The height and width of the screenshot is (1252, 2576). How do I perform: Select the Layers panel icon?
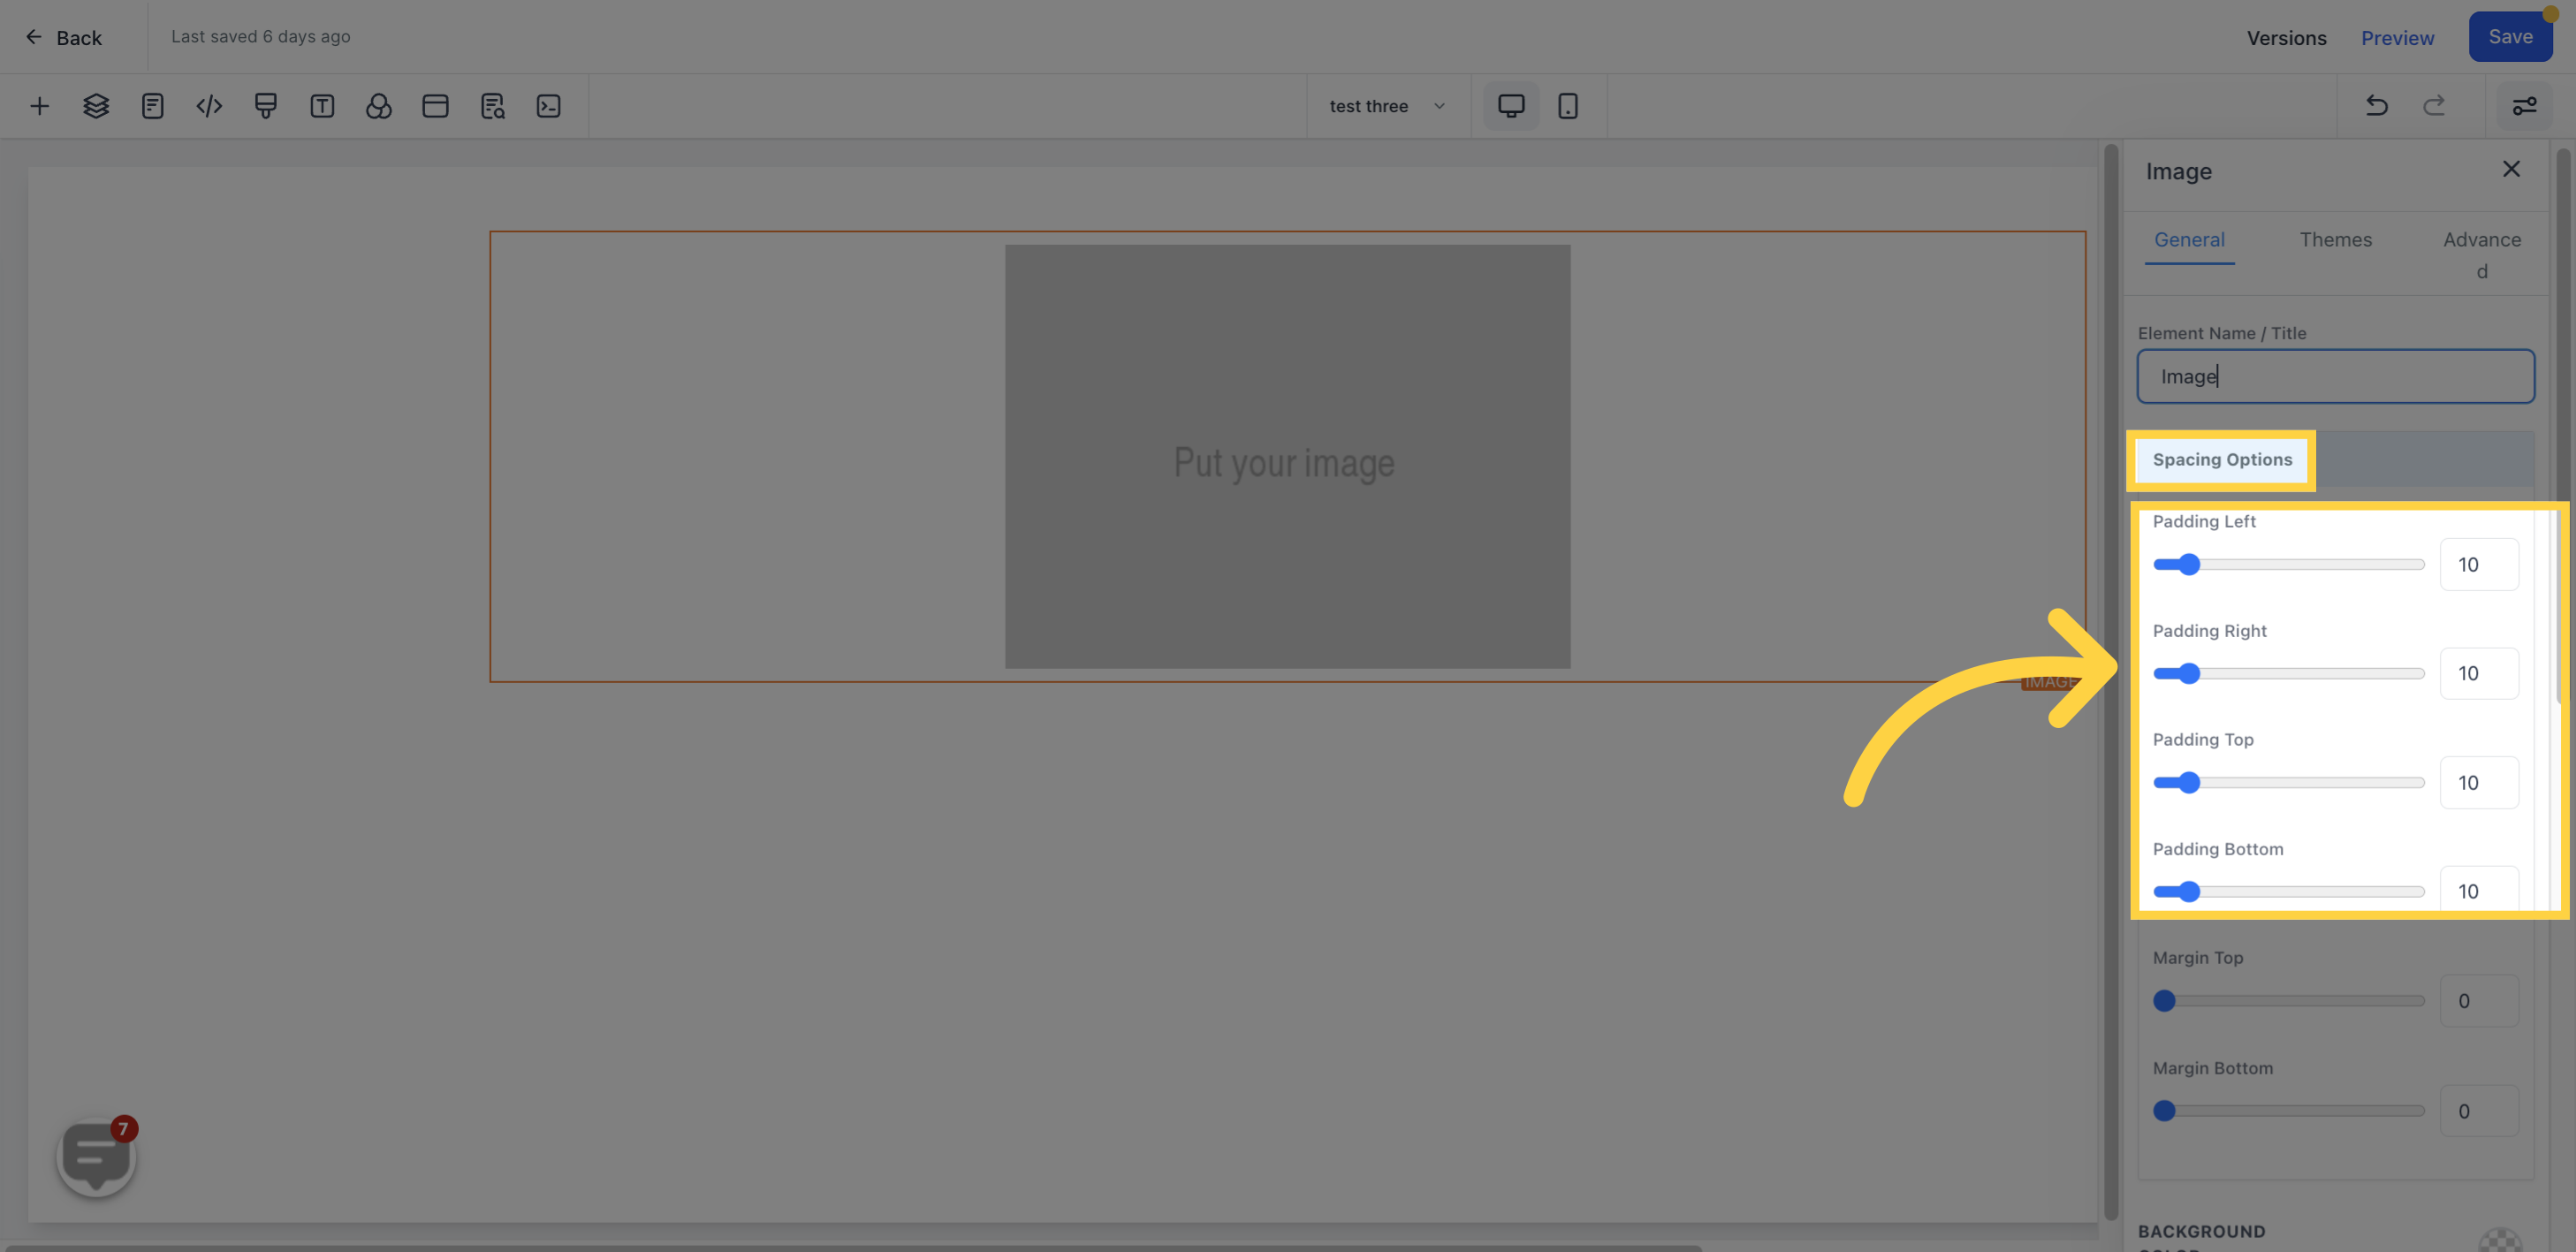tap(94, 107)
